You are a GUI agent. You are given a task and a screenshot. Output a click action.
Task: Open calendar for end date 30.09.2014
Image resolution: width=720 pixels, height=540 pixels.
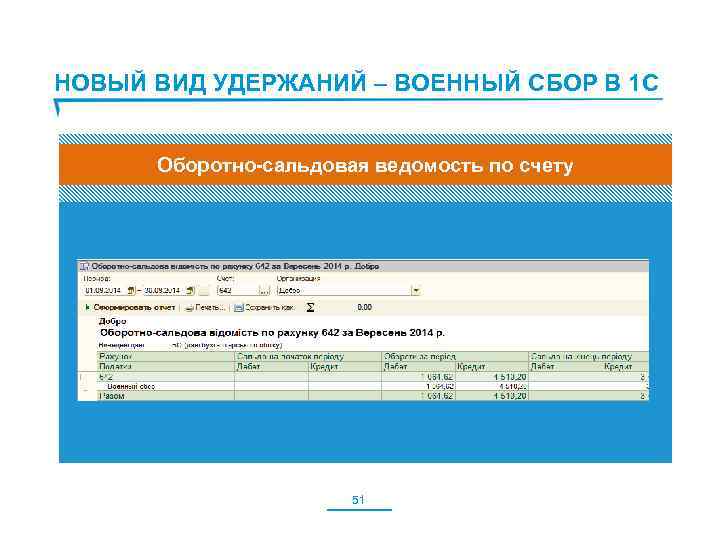pos(191,291)
